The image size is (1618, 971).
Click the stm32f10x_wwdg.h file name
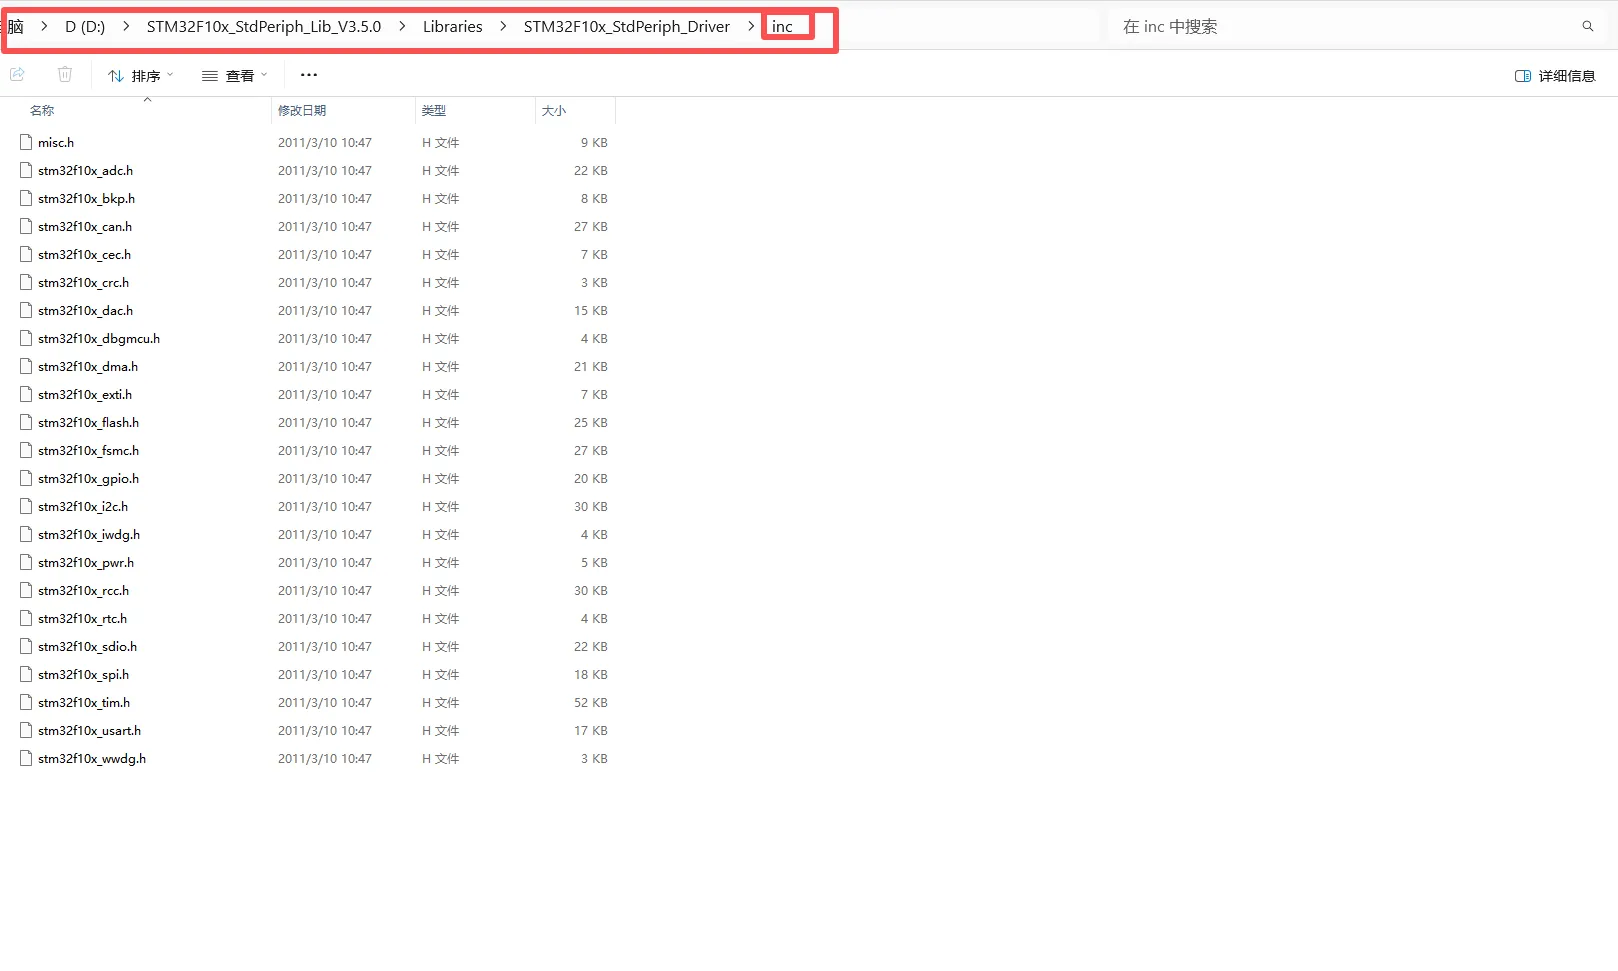point(92,759)
